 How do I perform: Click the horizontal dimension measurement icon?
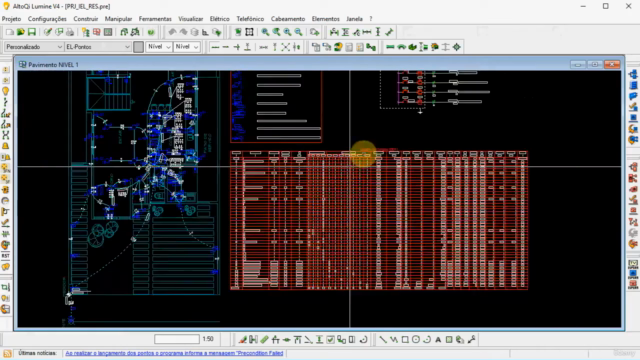[367, 32]
